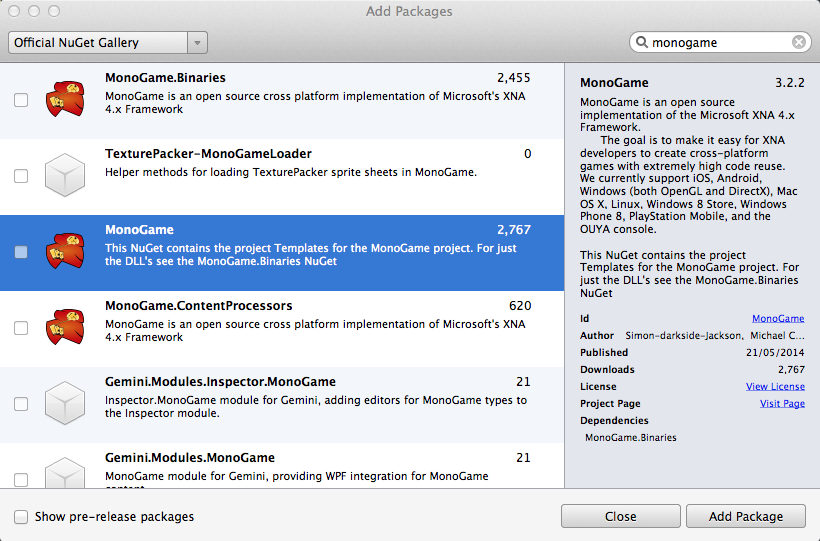
Task: Check the MonoGame.Binaries package checkbox
Action: [x=21, y=100]
